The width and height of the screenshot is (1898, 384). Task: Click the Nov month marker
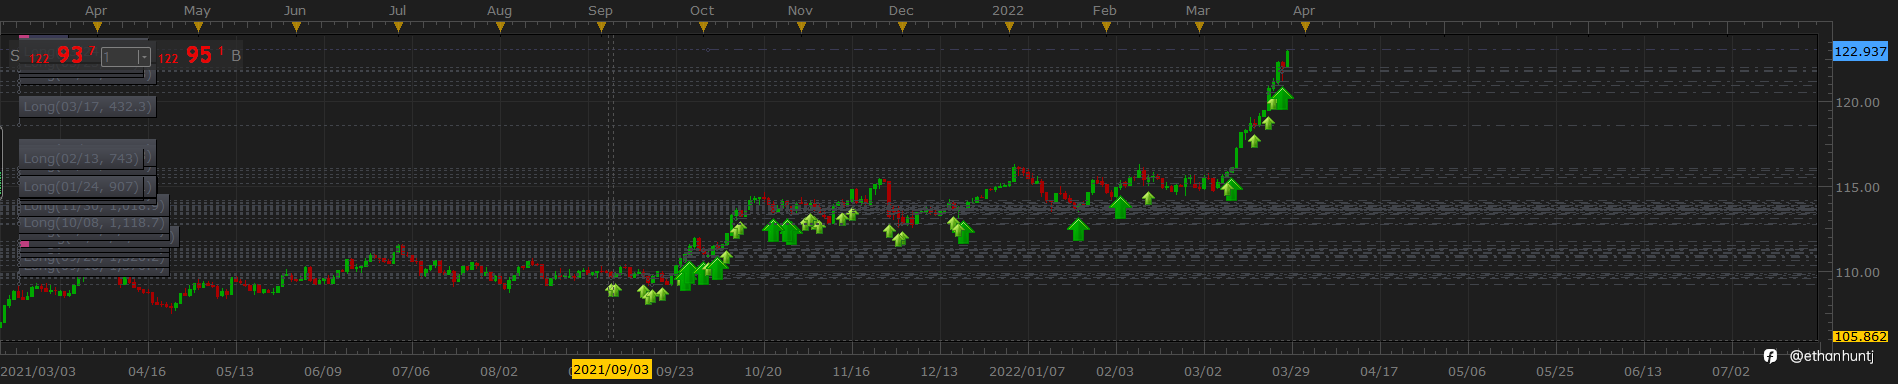pos(800,11)
